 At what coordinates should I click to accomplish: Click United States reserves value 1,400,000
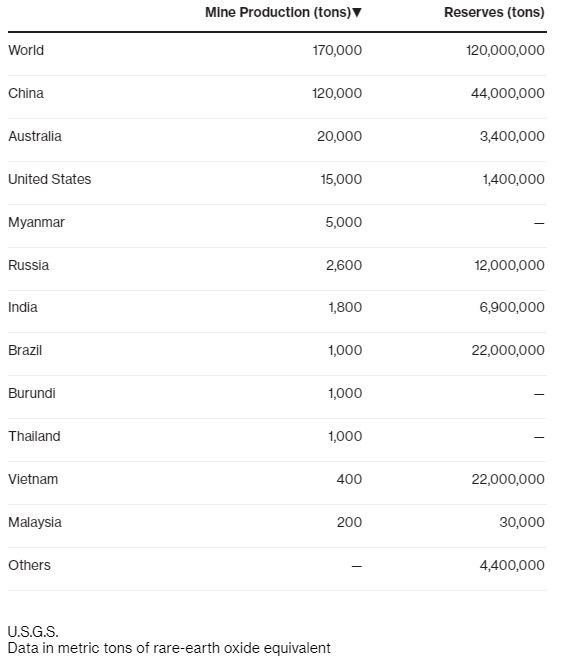(513, 179)
